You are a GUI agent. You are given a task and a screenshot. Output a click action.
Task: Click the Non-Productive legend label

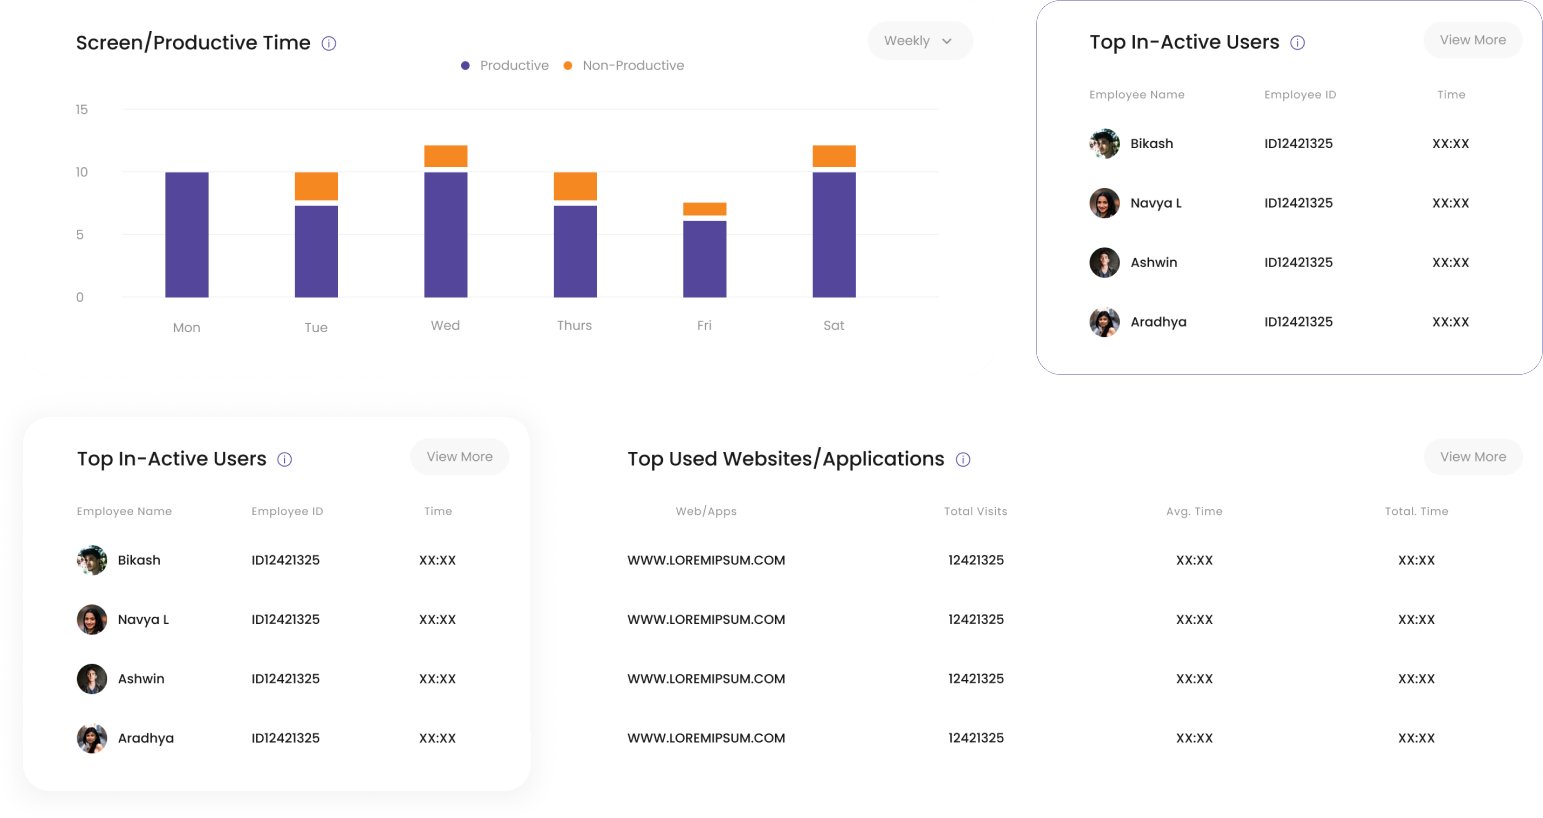633,66
